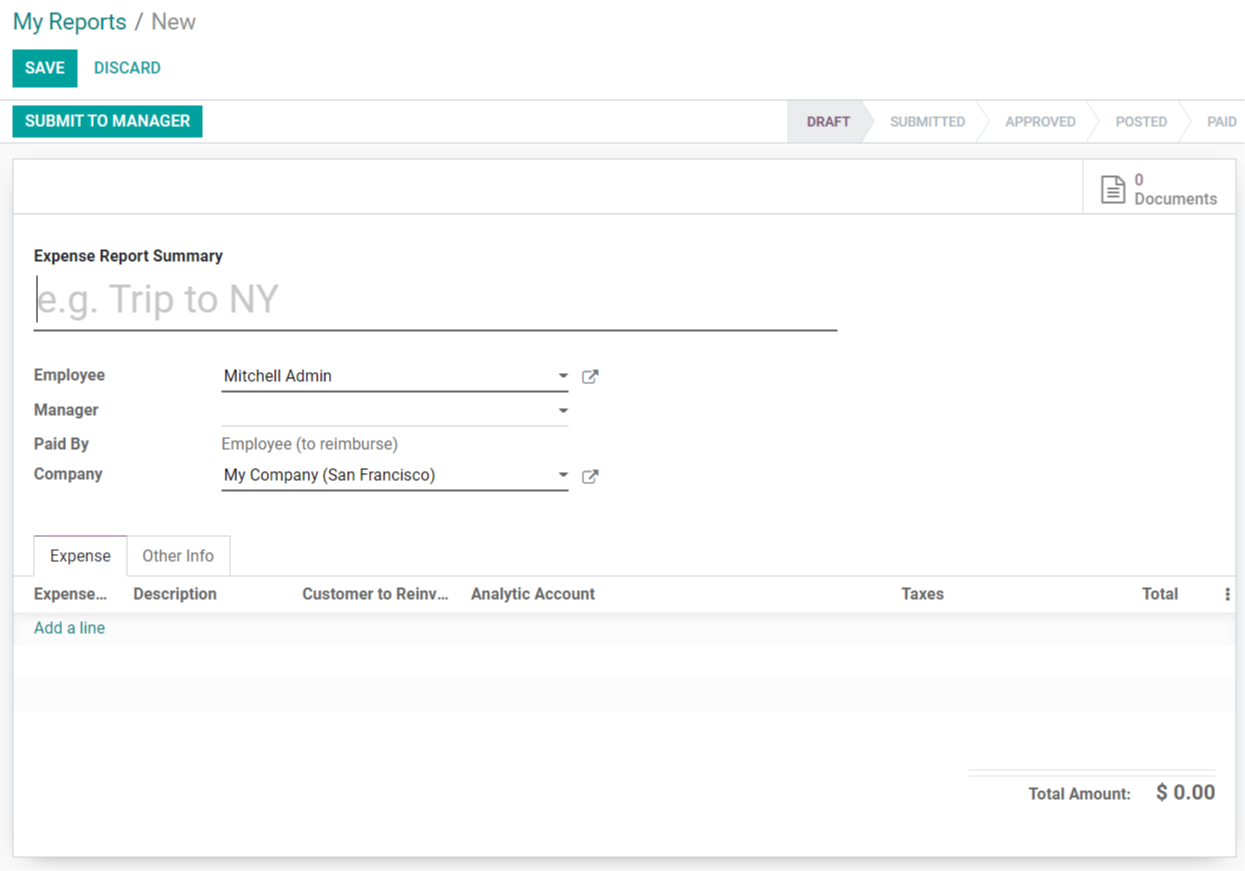Open the 0 Documents stat button

1159,187
